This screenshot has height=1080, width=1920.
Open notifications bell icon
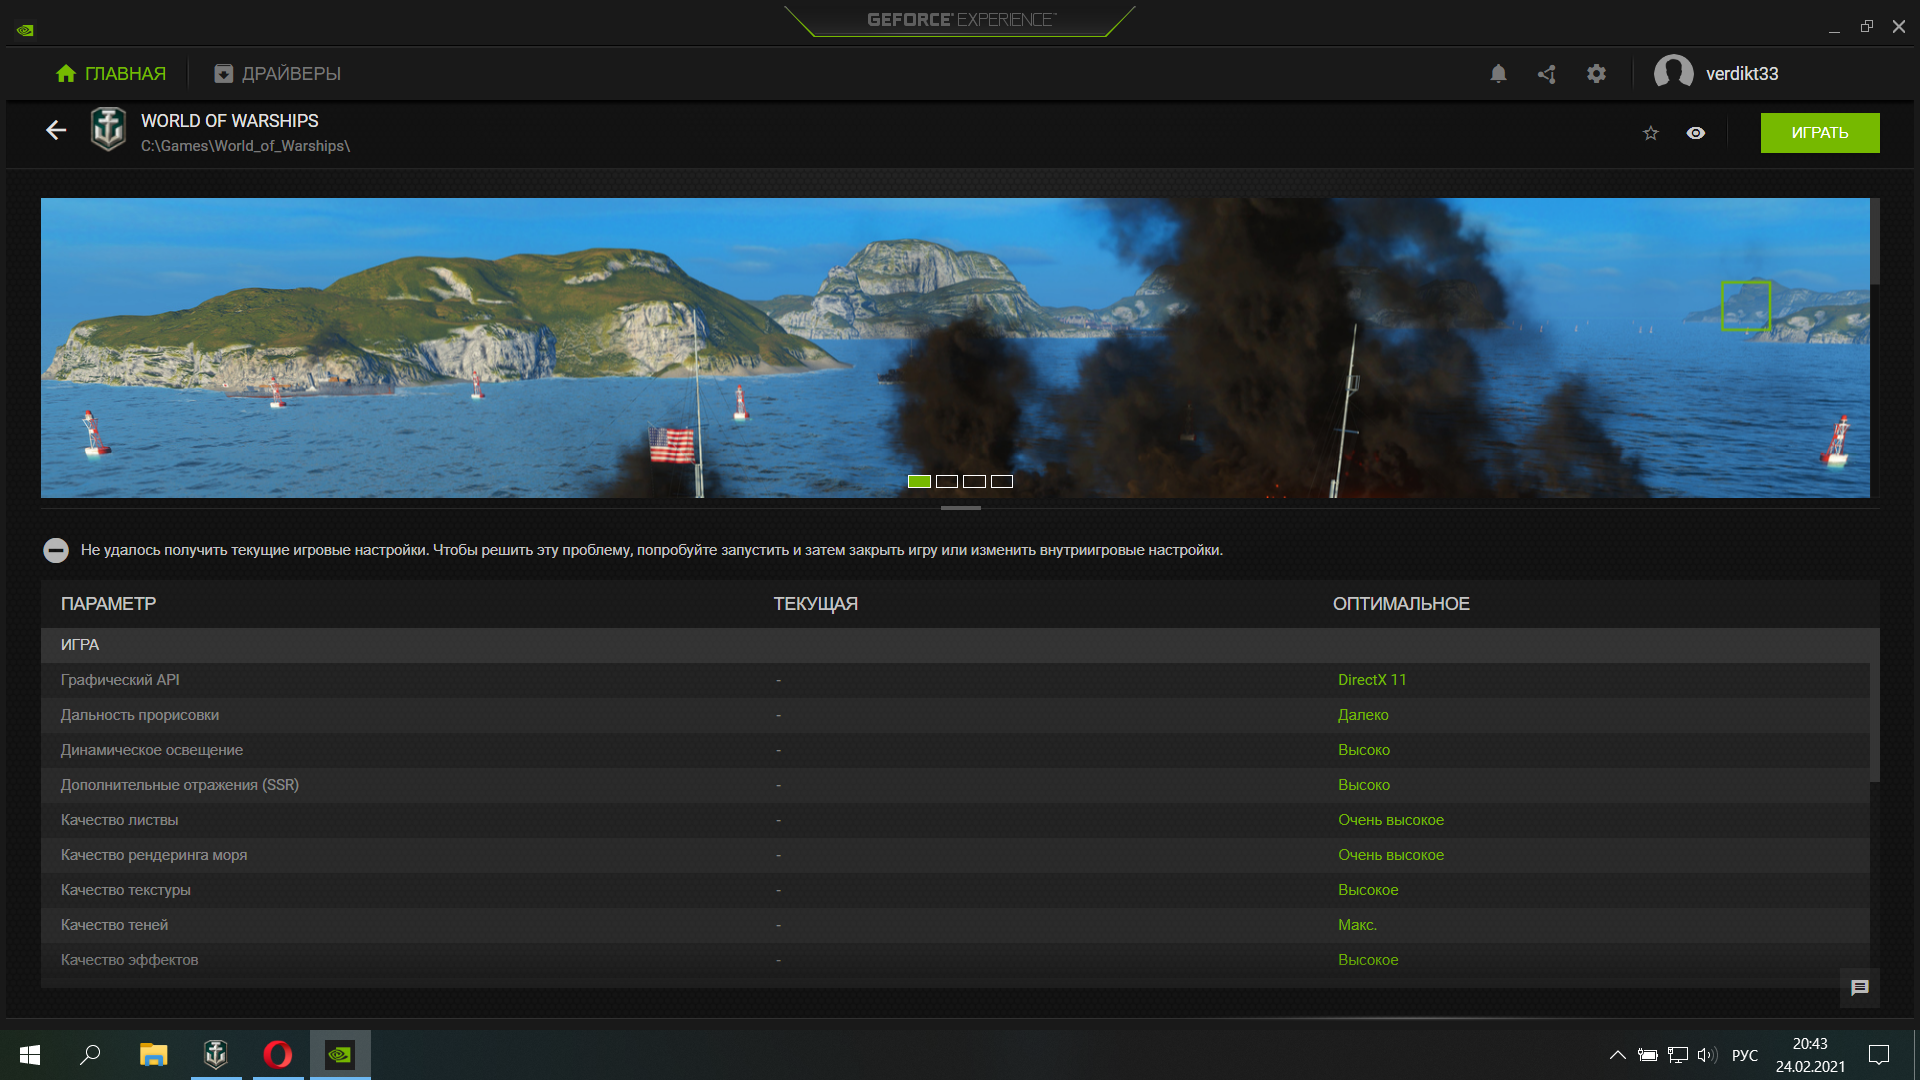pyautogui.click(x=1498, y=73)
